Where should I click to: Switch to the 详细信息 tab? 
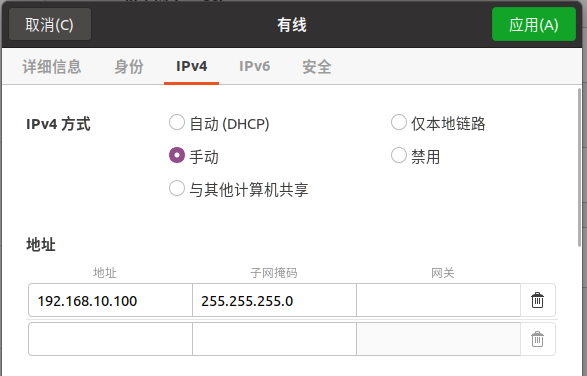(x=52, y=67)
